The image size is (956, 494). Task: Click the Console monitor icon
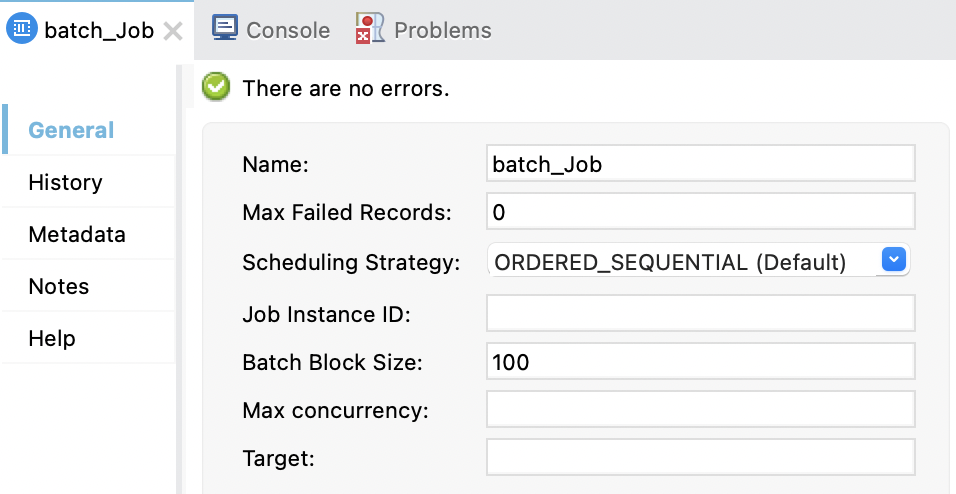[225, 29]
